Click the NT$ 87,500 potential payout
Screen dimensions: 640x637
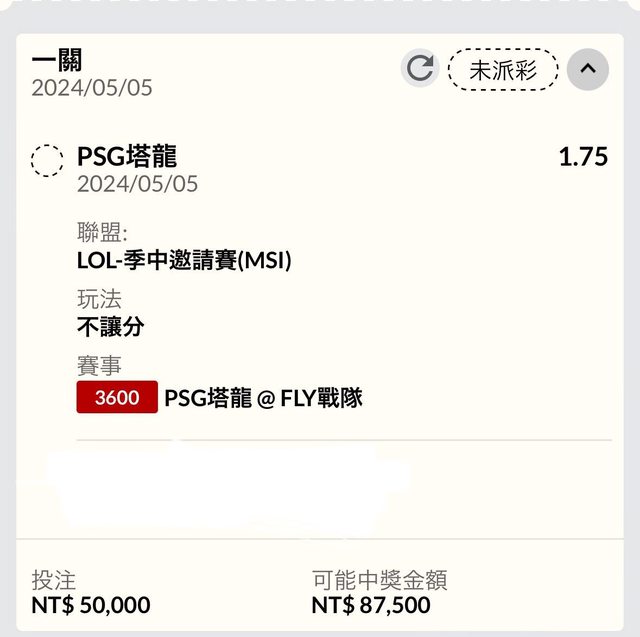(371, 605)
